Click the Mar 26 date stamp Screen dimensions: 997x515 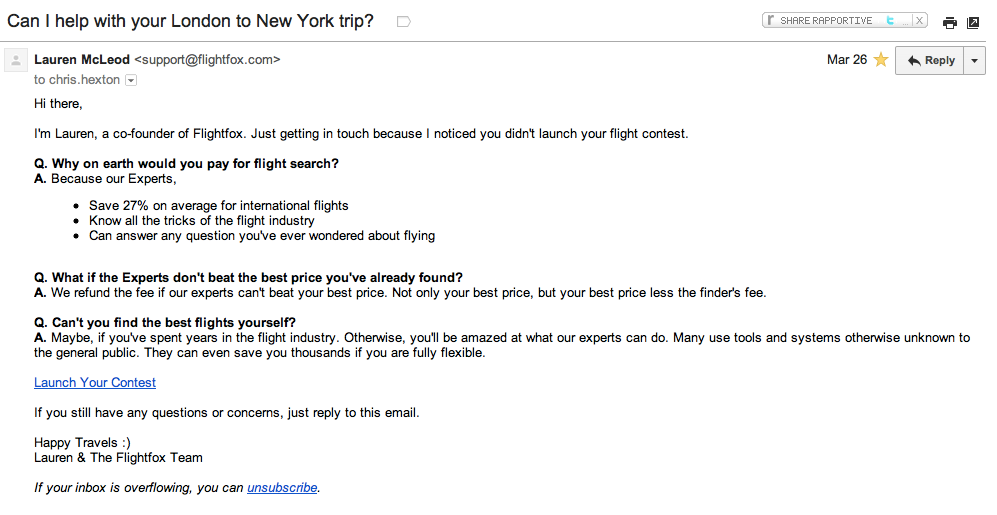(x=847, y=60)
